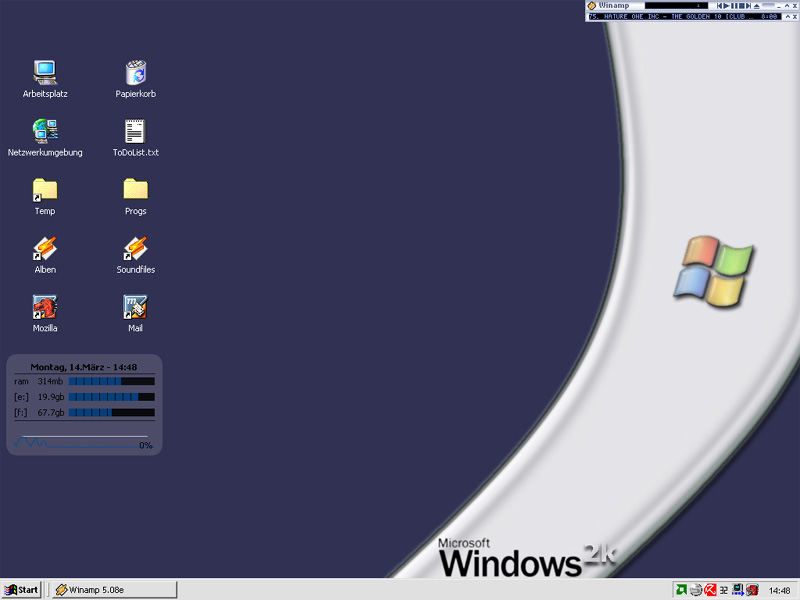Click Winamp's stop button
800x600 pixels.
tap(741, 6)
